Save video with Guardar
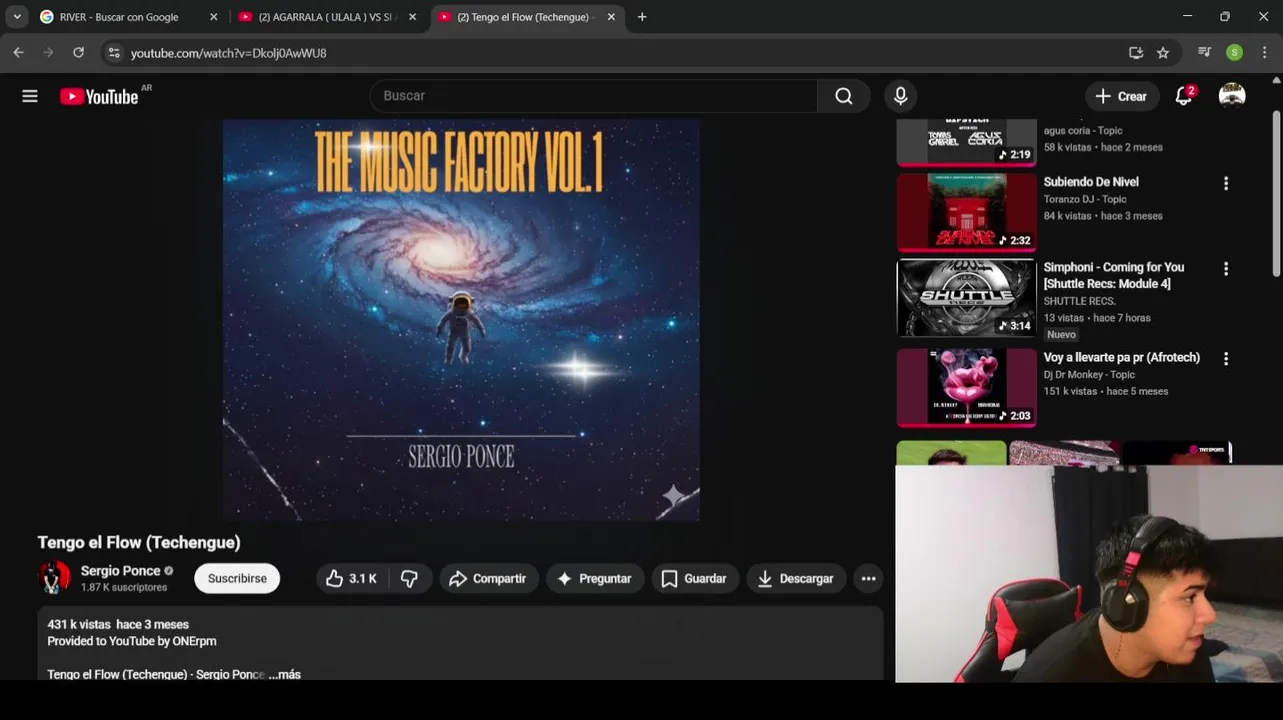Viewport: 1283px width, 720px height. click(694, 578)
